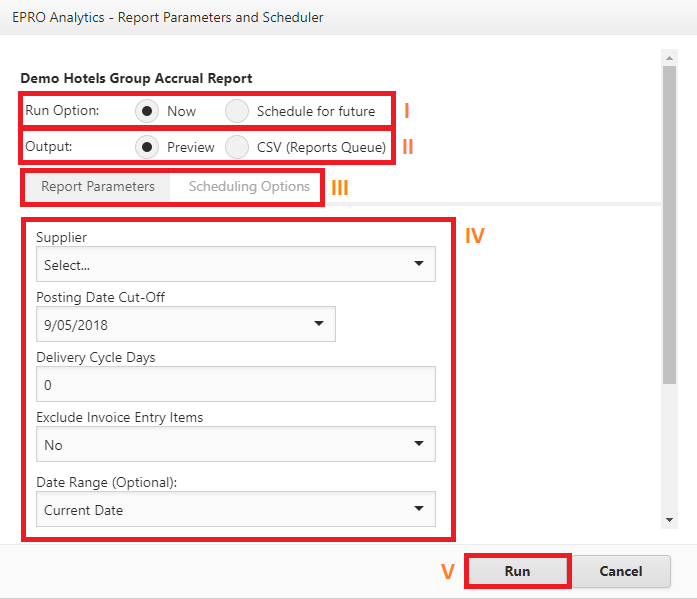Click the scrollbar down arrow
Viewport: 697px width, 599px height.
[669, 520]
